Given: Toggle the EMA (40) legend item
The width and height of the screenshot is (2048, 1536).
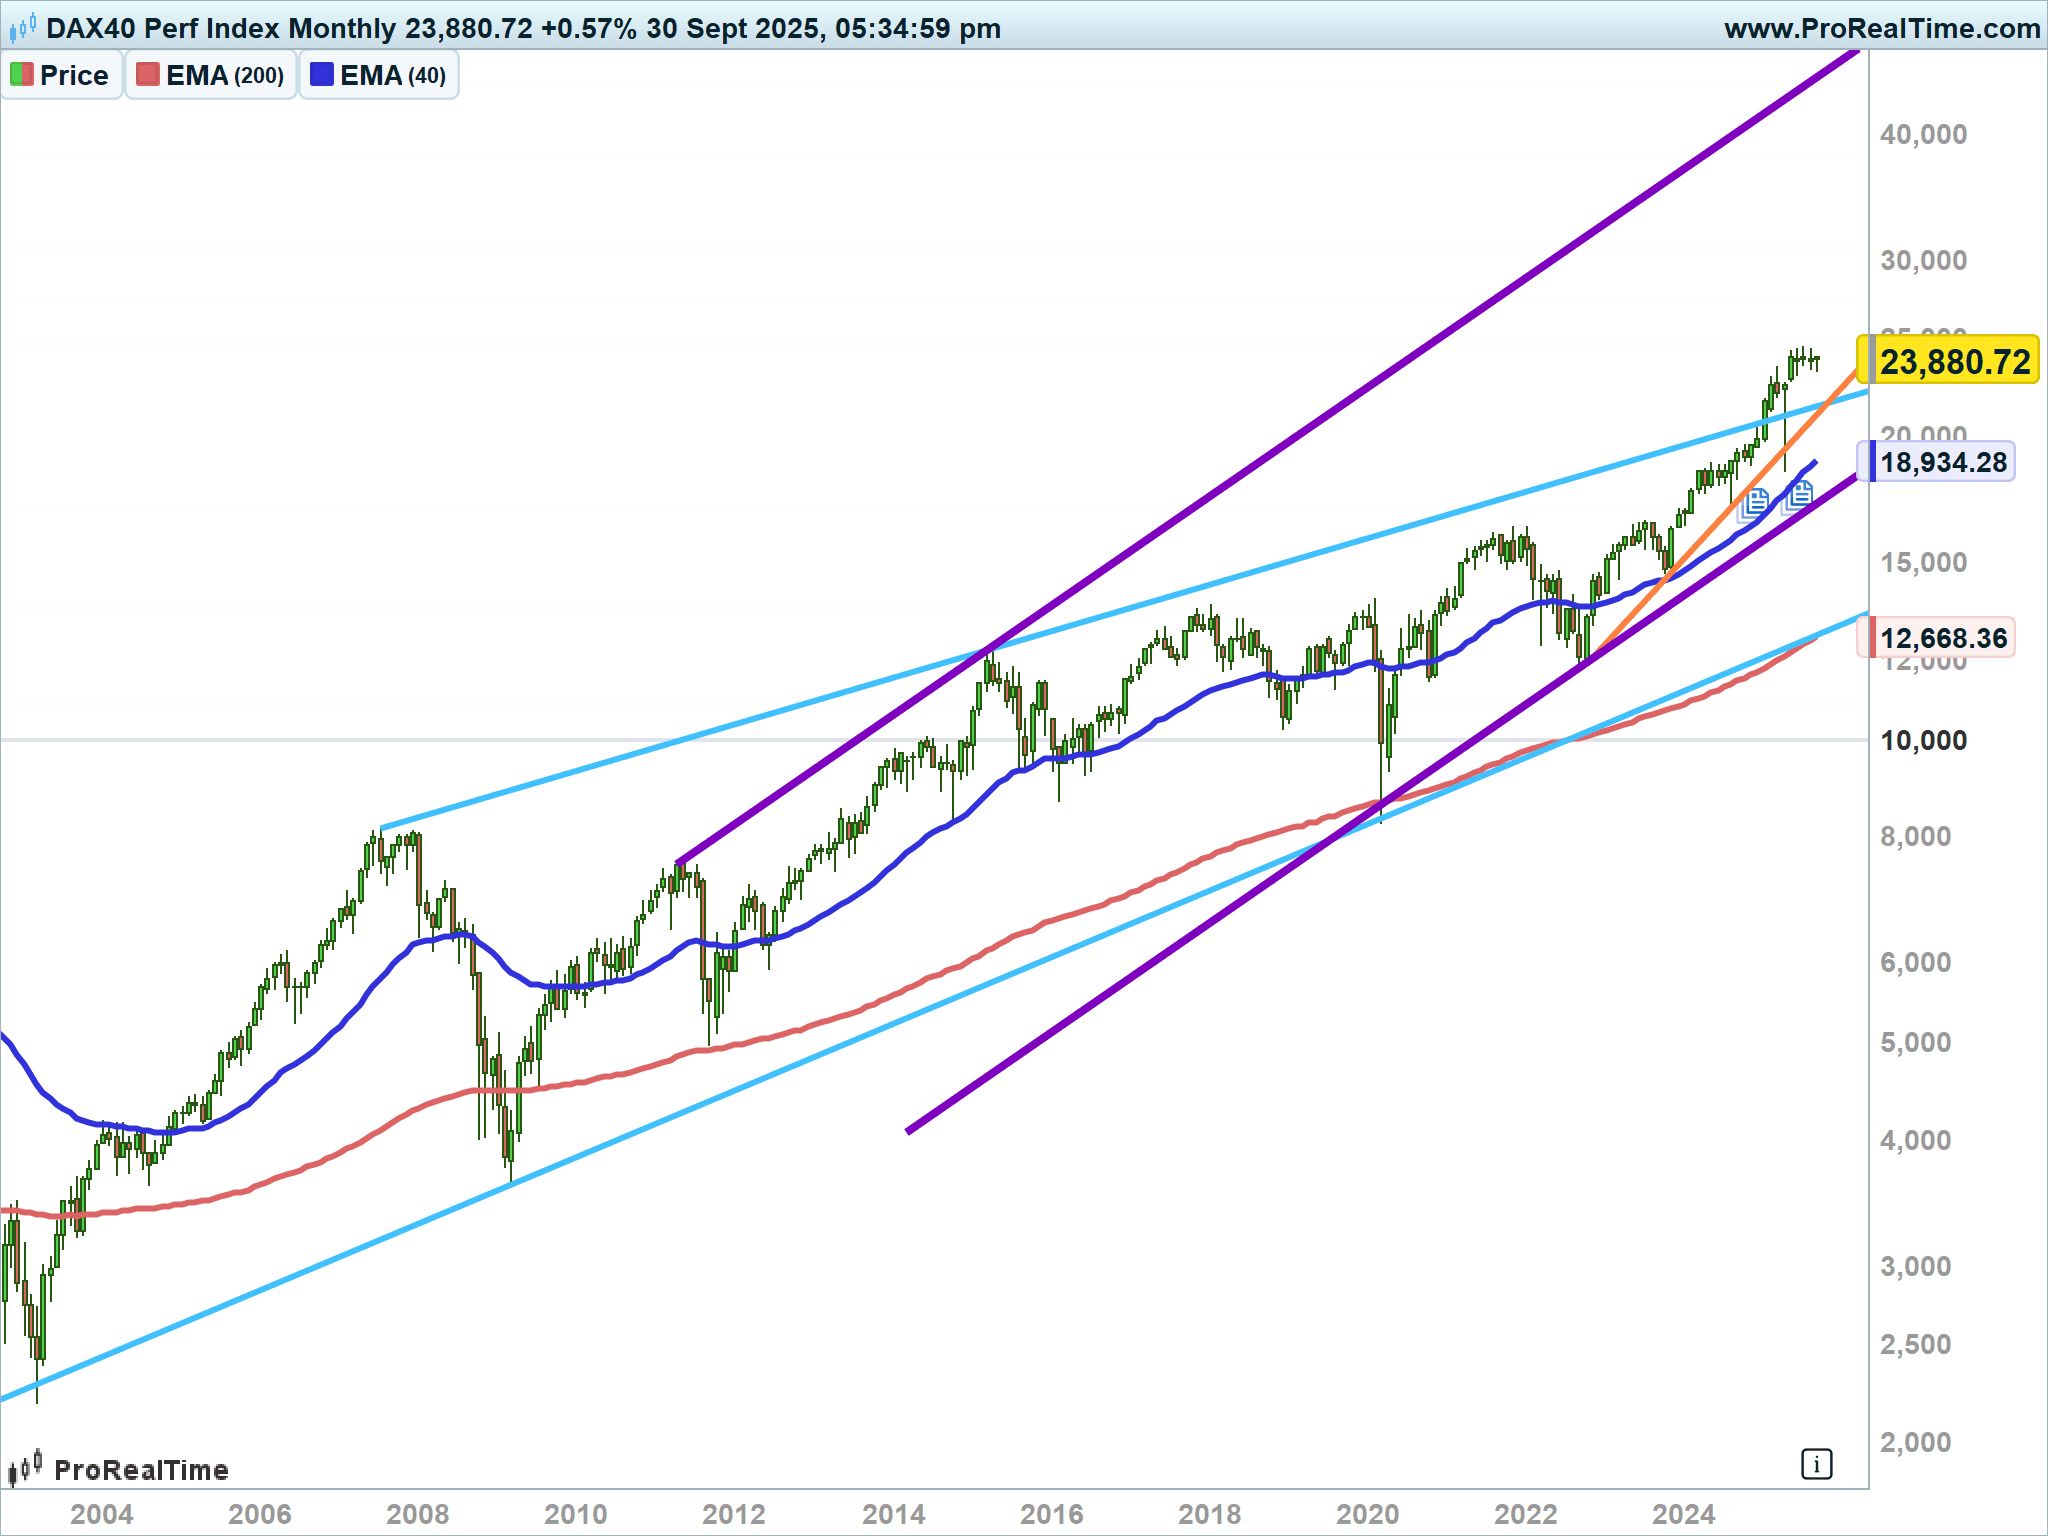Looking at the screenshot, I should pyautogui.click(x=392, y=75).
